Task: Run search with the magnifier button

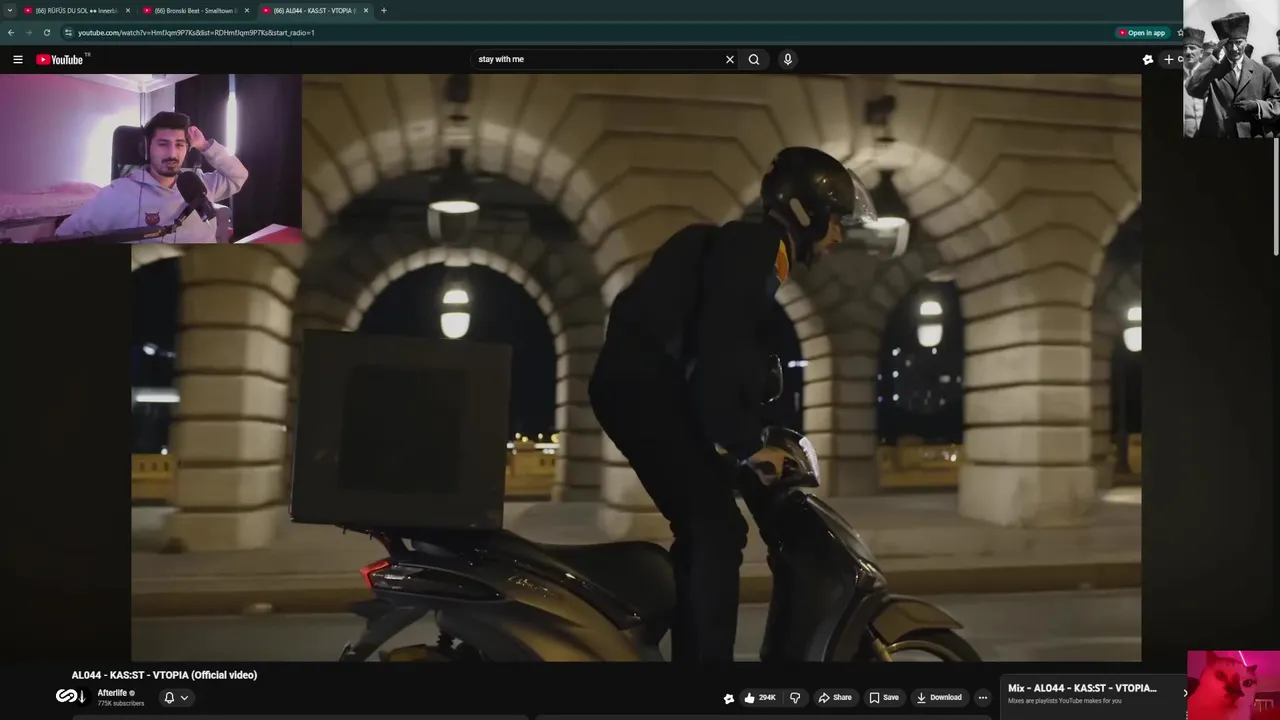Action: [754, 59]
